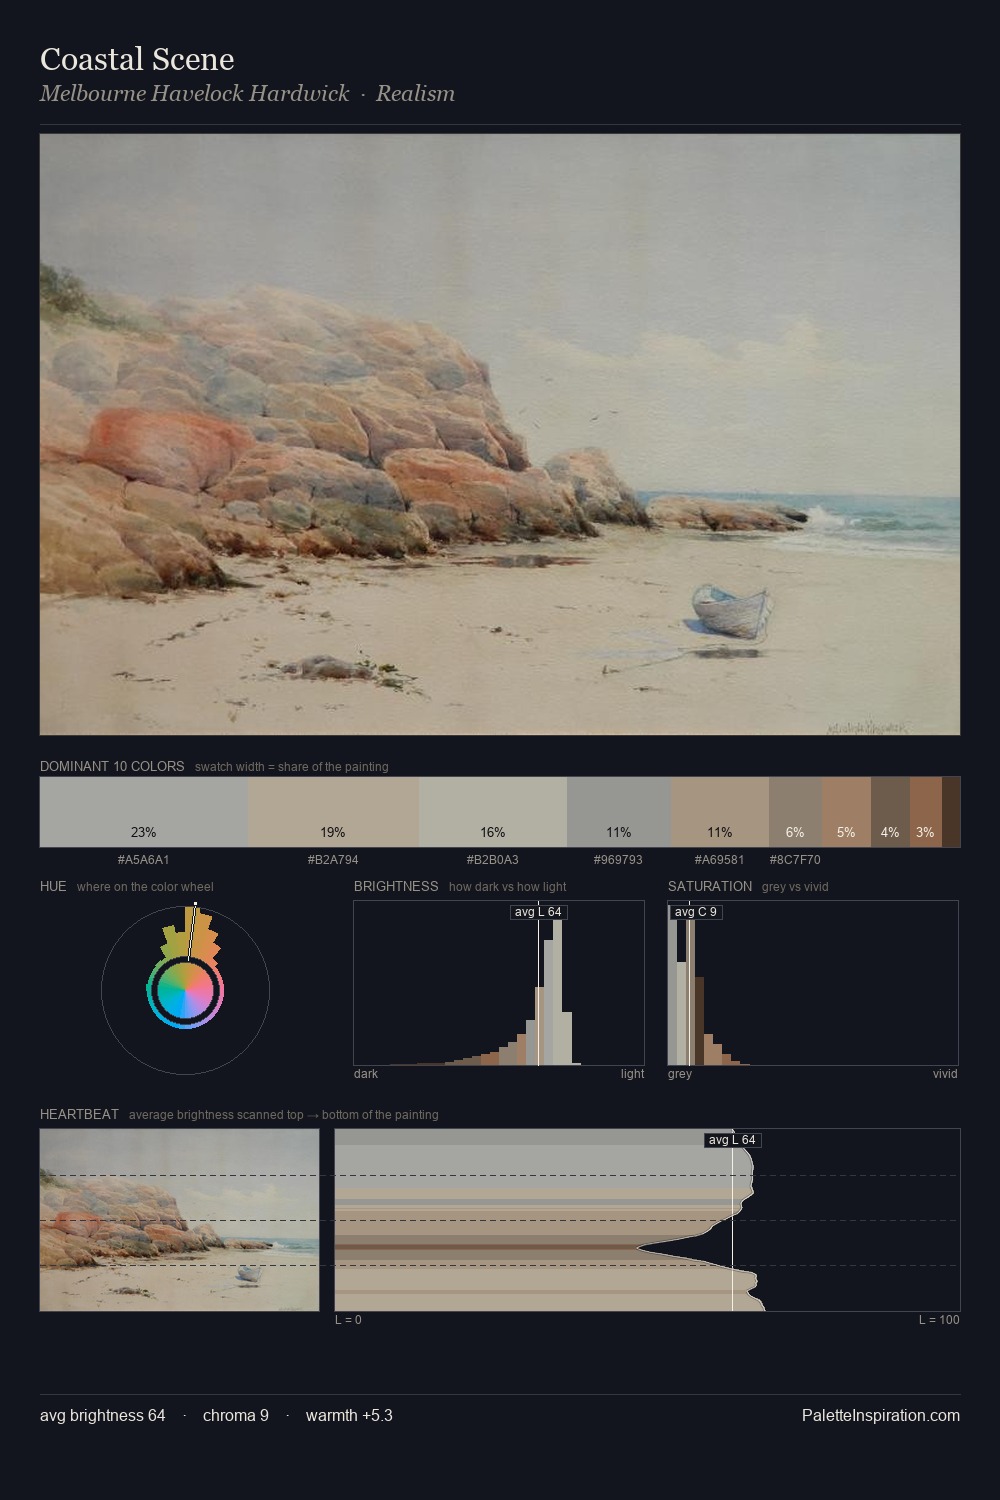Open the PaletteInspiration.com link
This screenshot has height=1500, width=1000.
pos(881,1415)
